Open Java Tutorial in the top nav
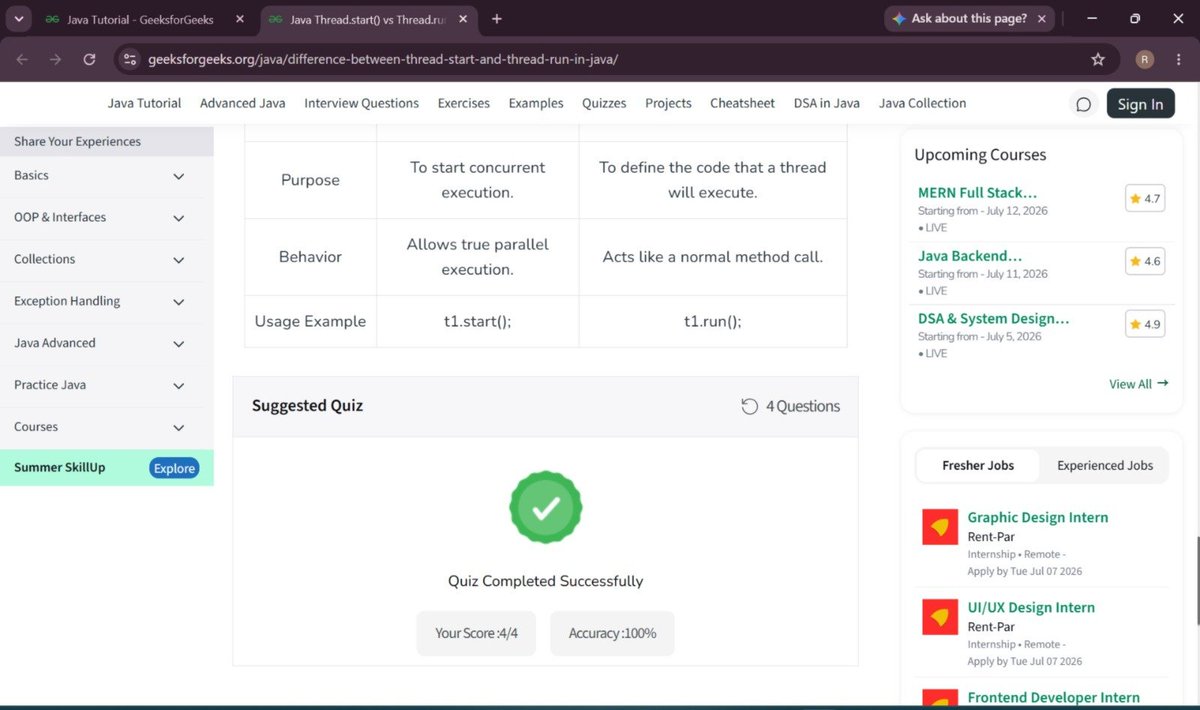1200x710 pixels. (145, 103)
